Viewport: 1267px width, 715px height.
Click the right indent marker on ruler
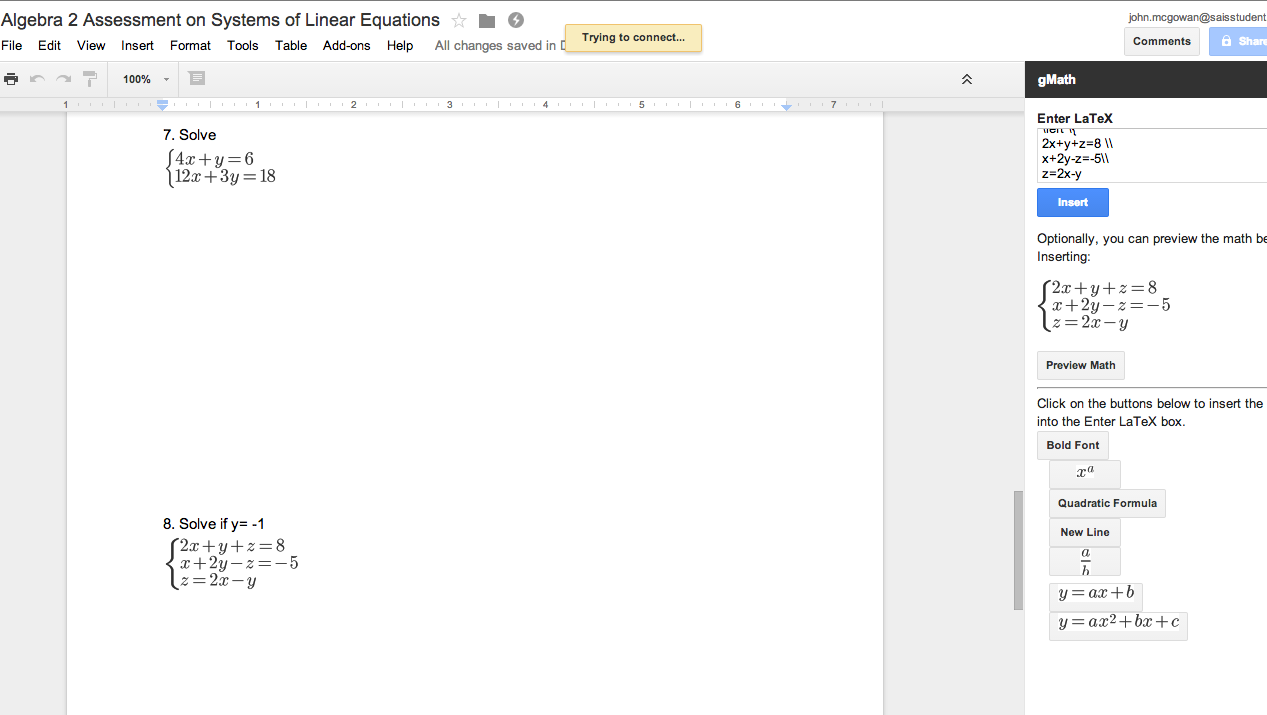coord(787,106)
